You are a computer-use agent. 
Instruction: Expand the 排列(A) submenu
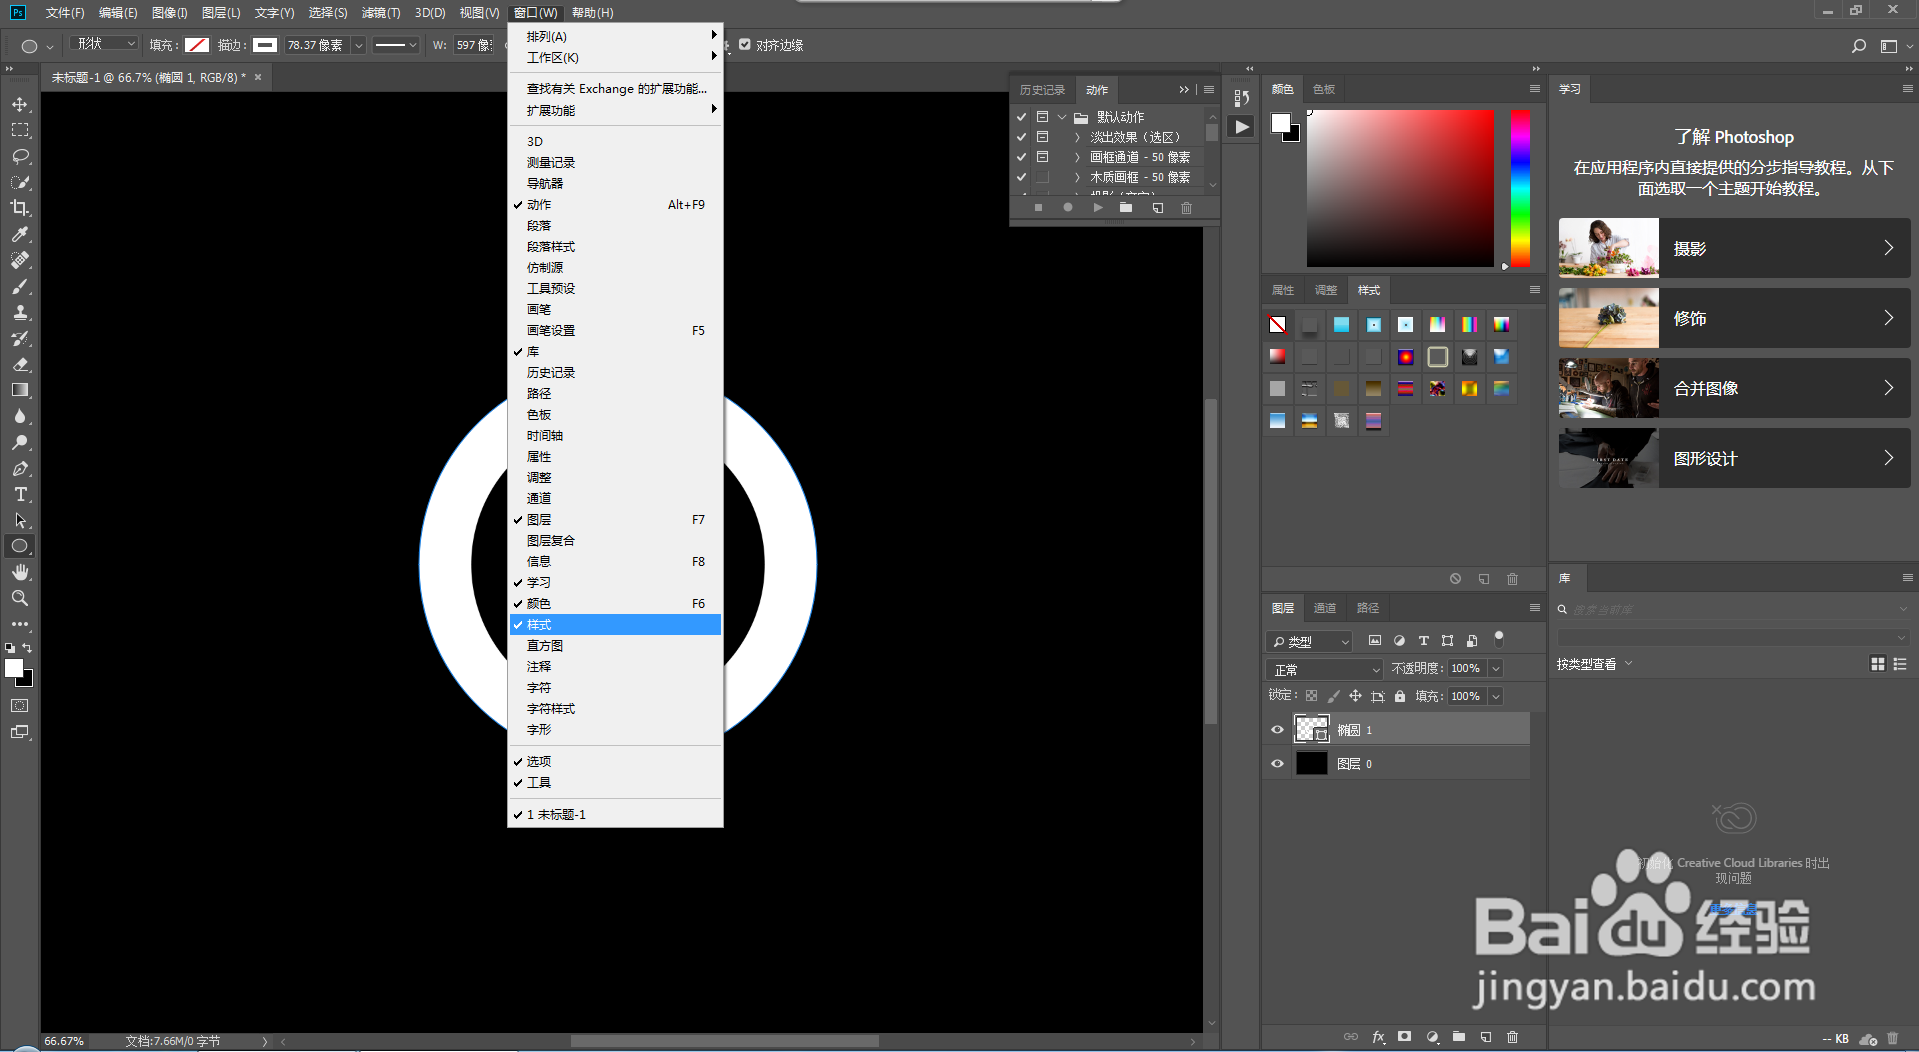tap(615, 36)
